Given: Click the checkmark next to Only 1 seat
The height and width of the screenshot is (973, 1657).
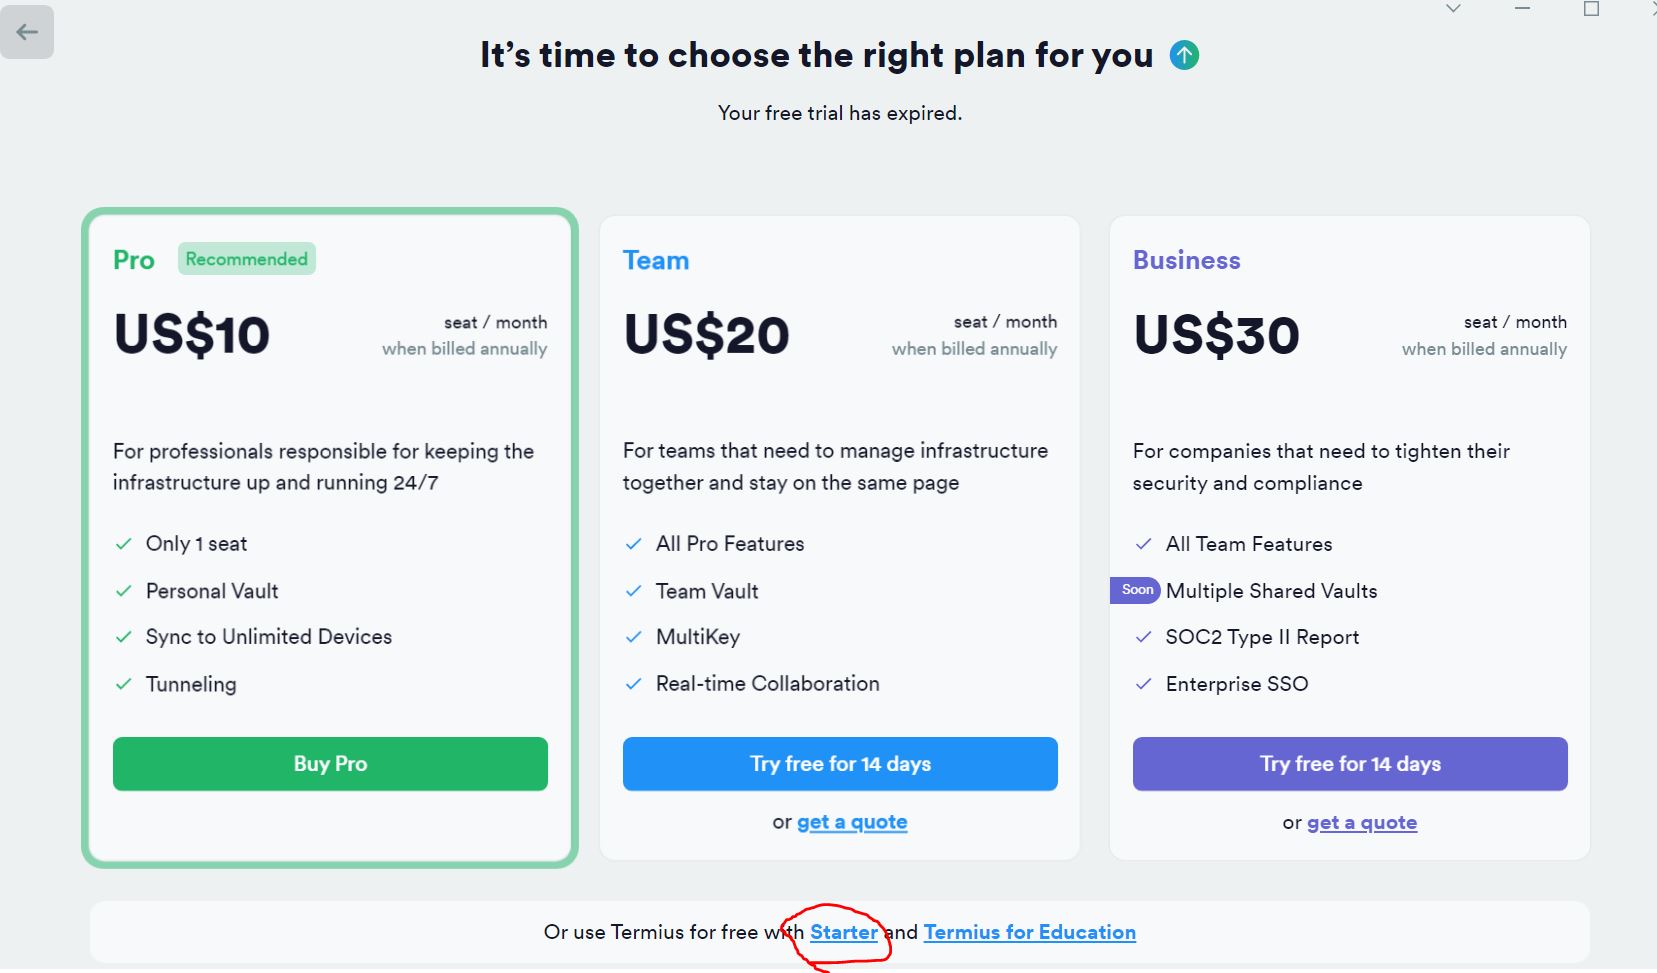Looking at the screenshot, I should click(124, 544).
